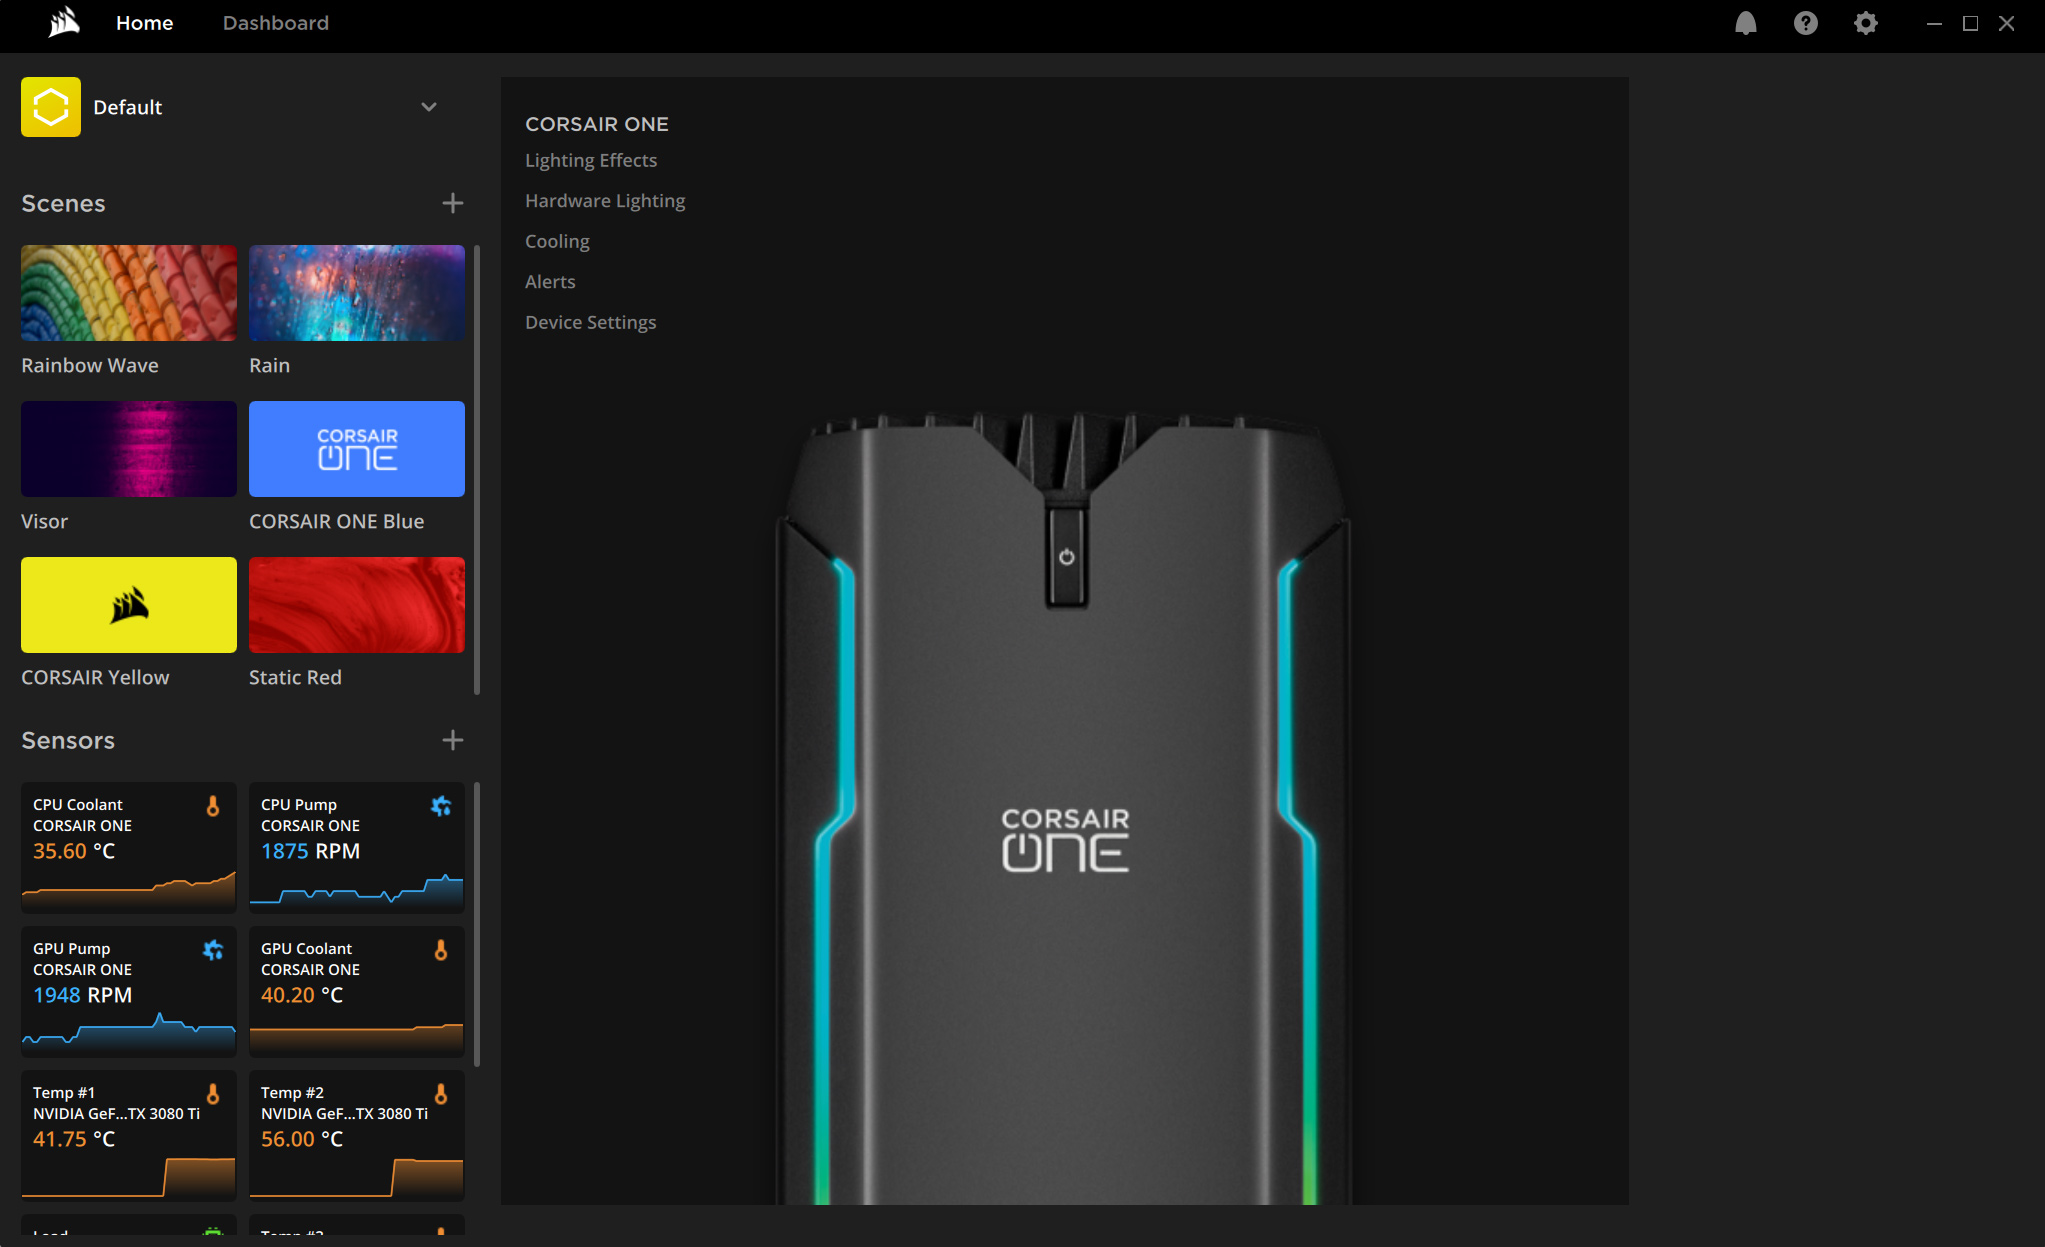Click CPU Pump fan icon
2045x1247 pixels.
[x=440, y=806]
